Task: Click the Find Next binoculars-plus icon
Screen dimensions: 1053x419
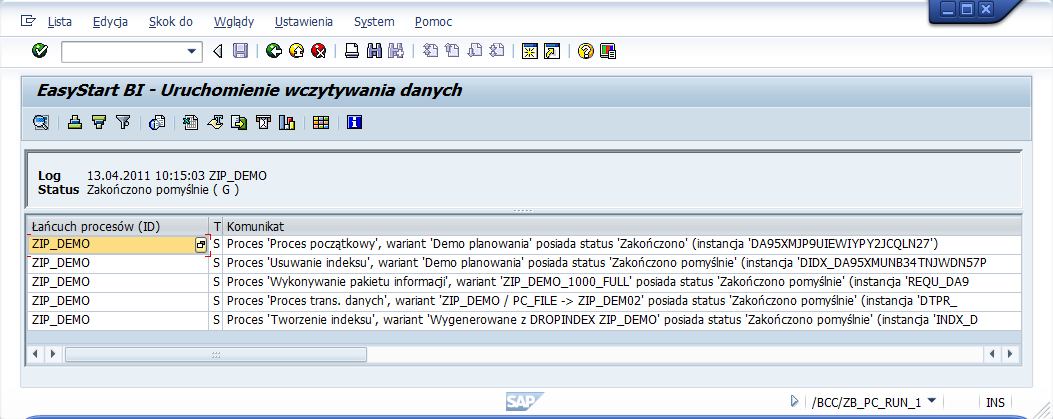Action: [x=396, y=51]
